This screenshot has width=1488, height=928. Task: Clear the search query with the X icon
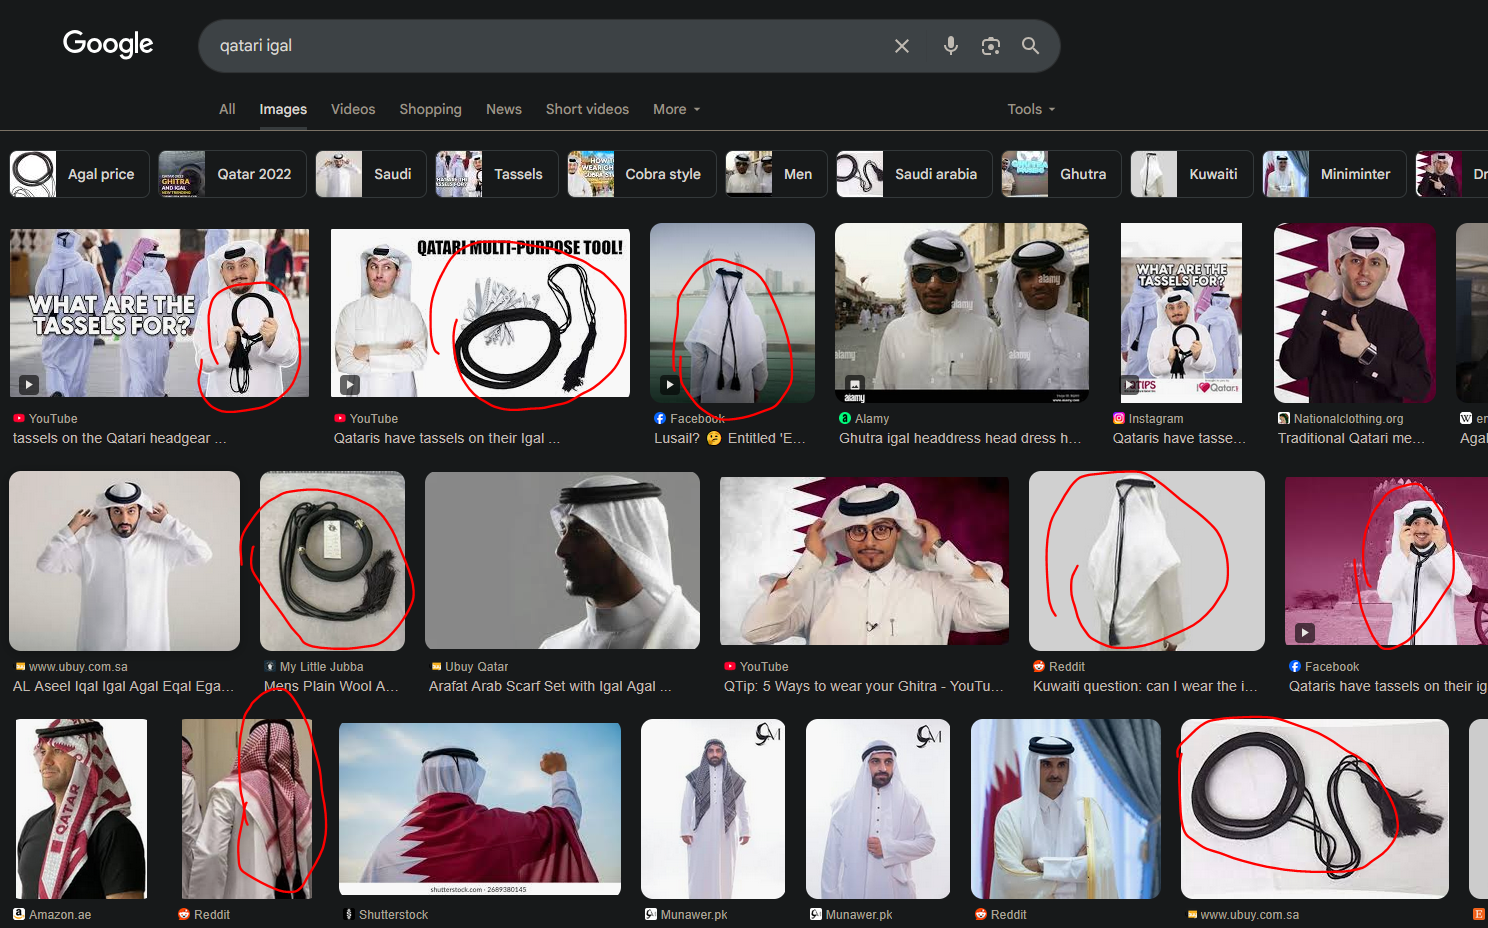click(902, 46)
